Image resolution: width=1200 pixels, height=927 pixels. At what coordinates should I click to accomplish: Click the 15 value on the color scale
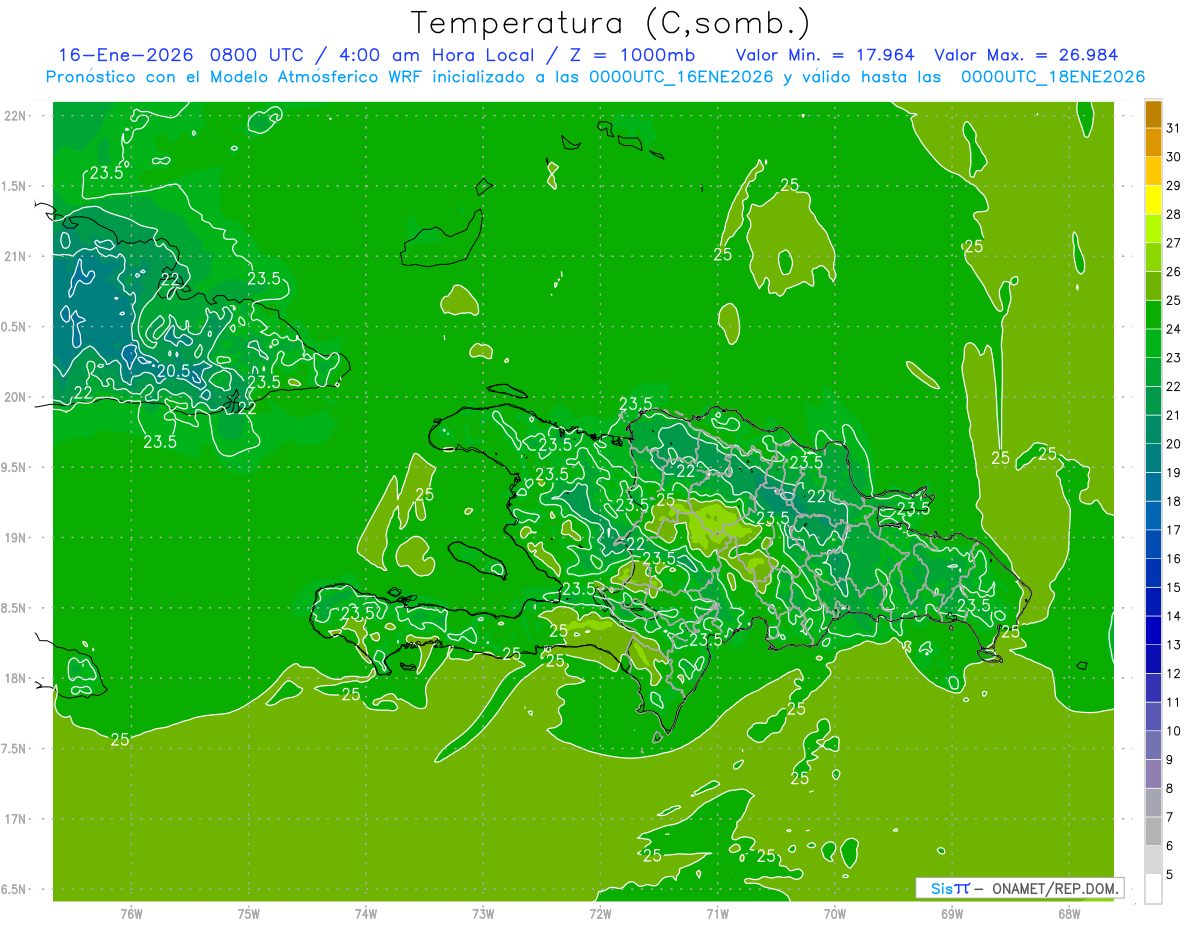pos(1174,587)
